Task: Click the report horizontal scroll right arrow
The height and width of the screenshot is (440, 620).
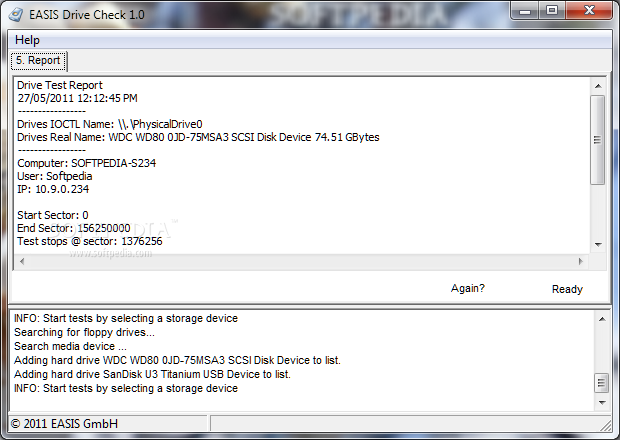Action: 580,261
